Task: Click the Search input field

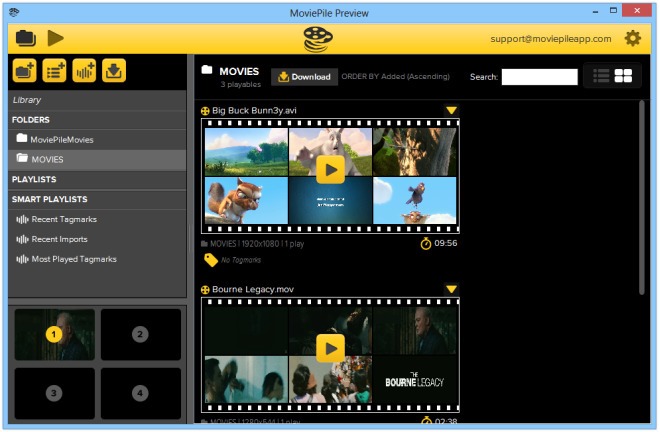Action: click(540, 77)
